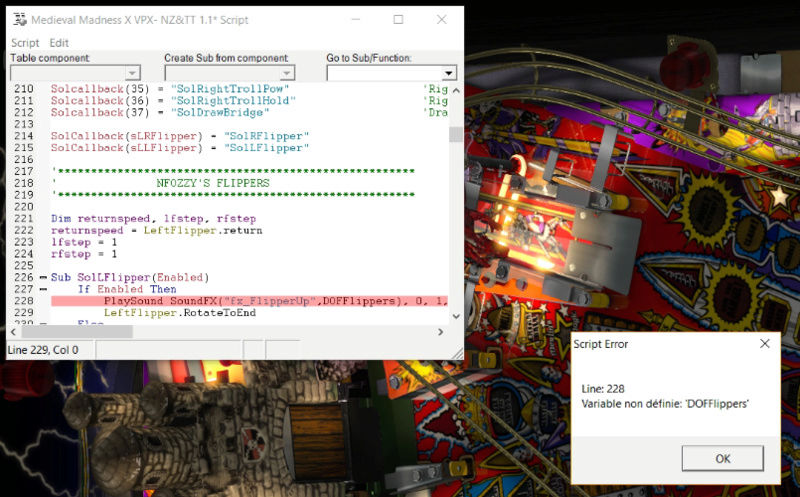800x497 pixels.
Task: Click OK in the Script Error dialog
Action: point(722,458)
